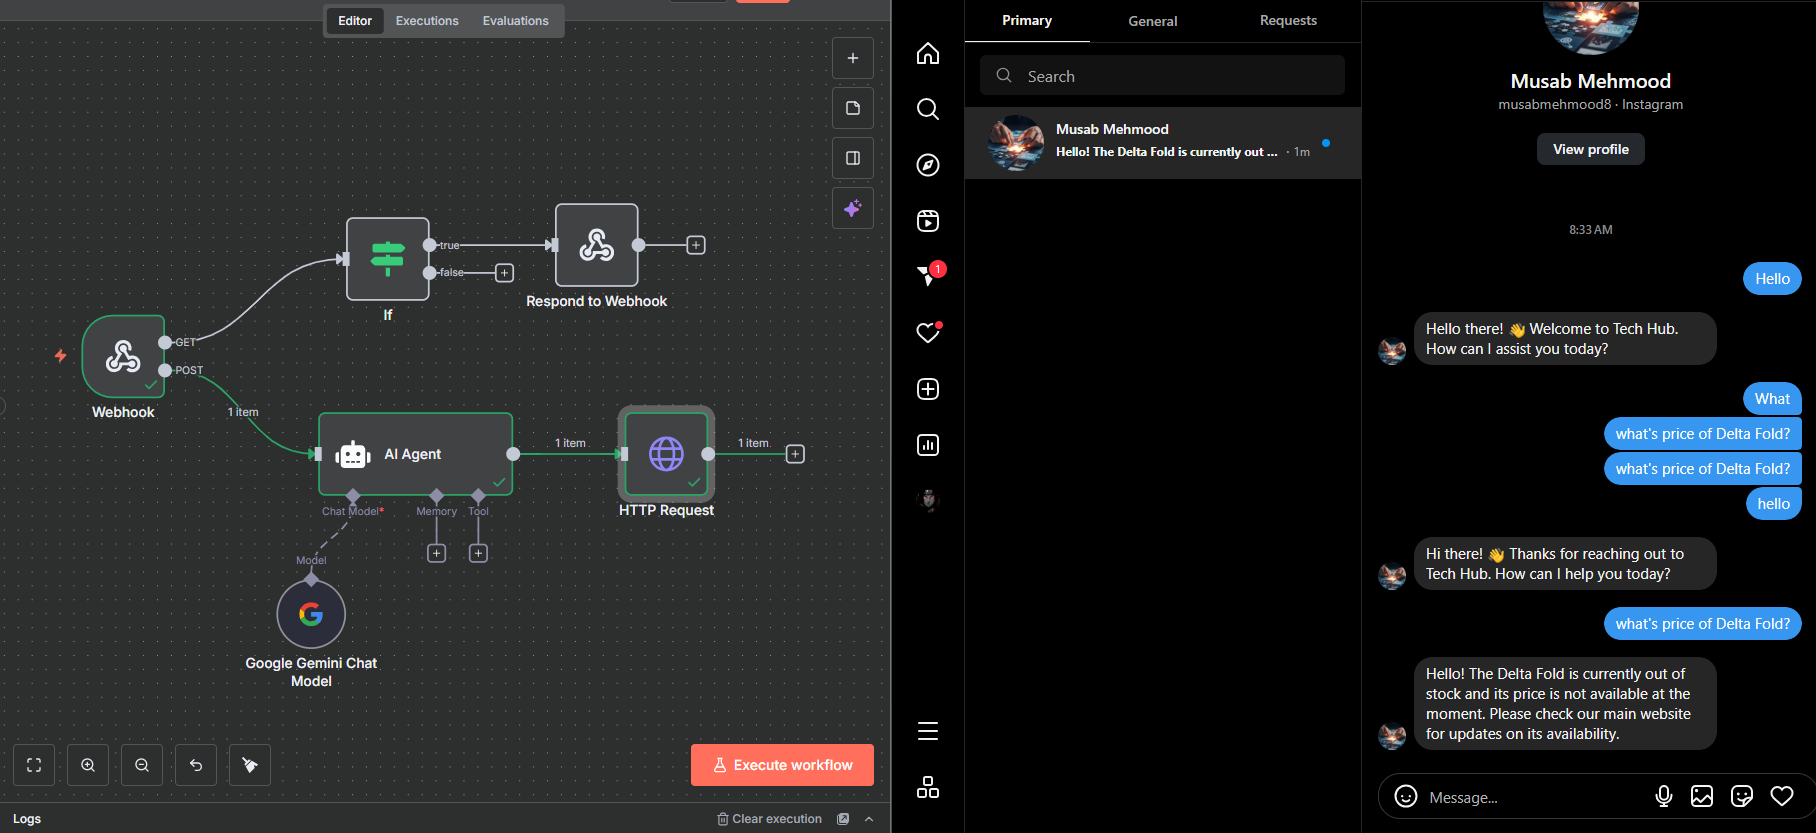The image size is (1816, 833).
Task: Open Instagram Home from sidebar
Action: 928,53
